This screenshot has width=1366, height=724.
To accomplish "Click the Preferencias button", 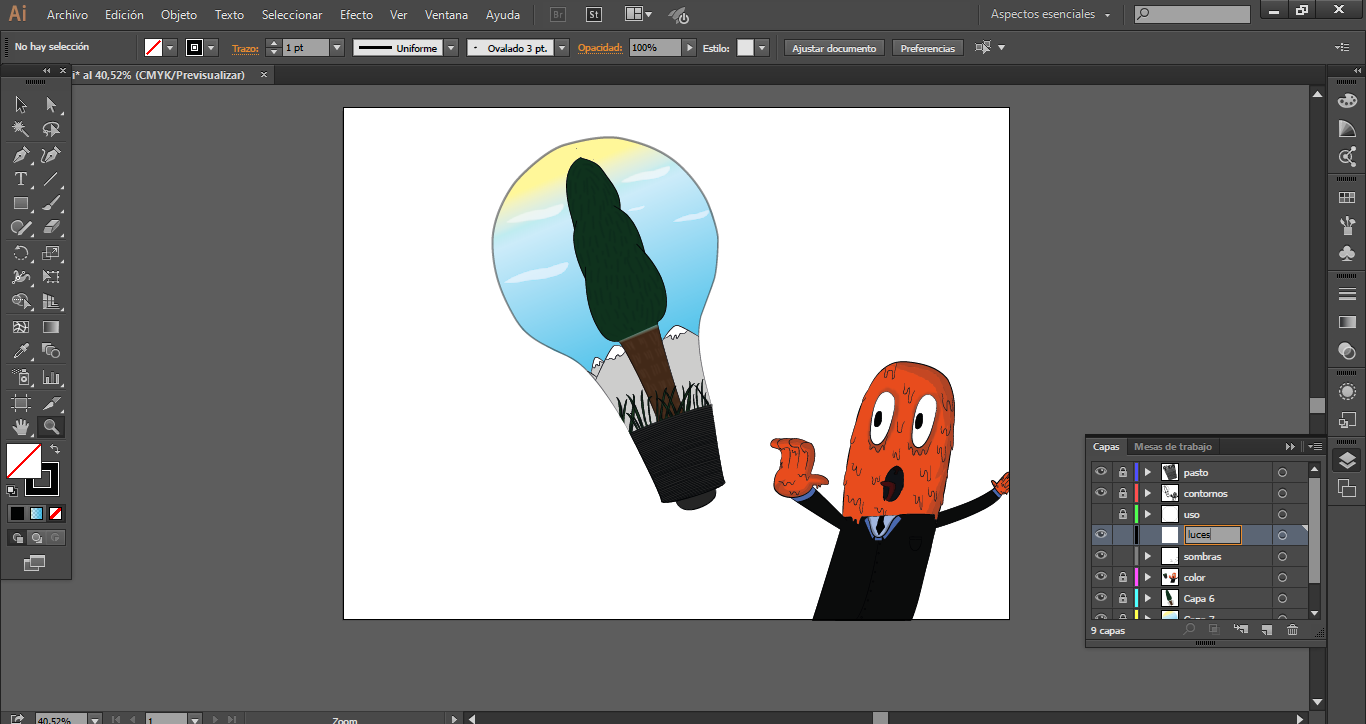I will (x=927, y=48).
